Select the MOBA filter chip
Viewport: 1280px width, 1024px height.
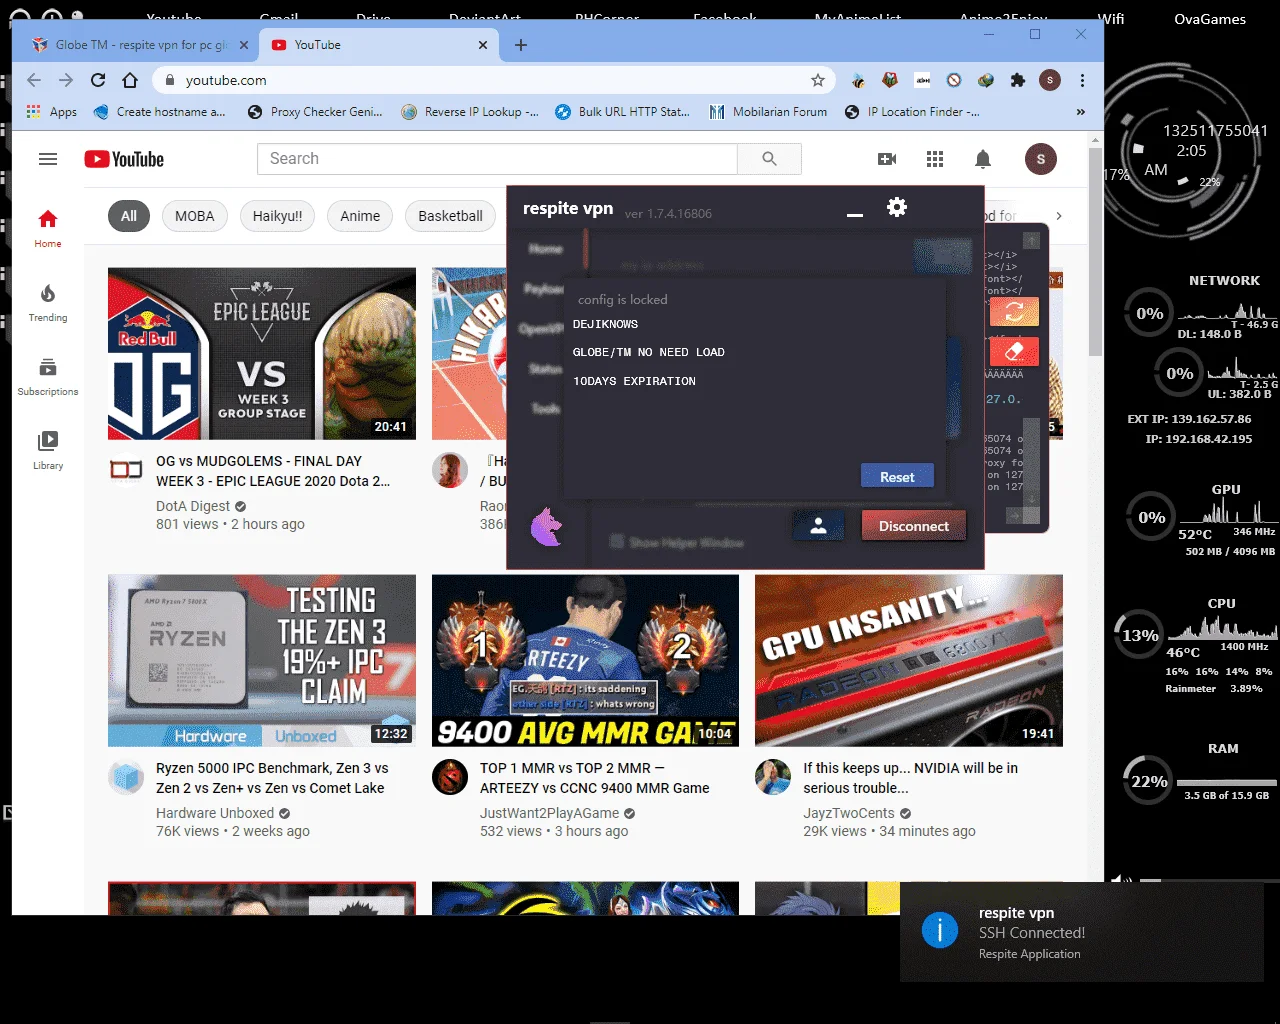click(195, 216)
